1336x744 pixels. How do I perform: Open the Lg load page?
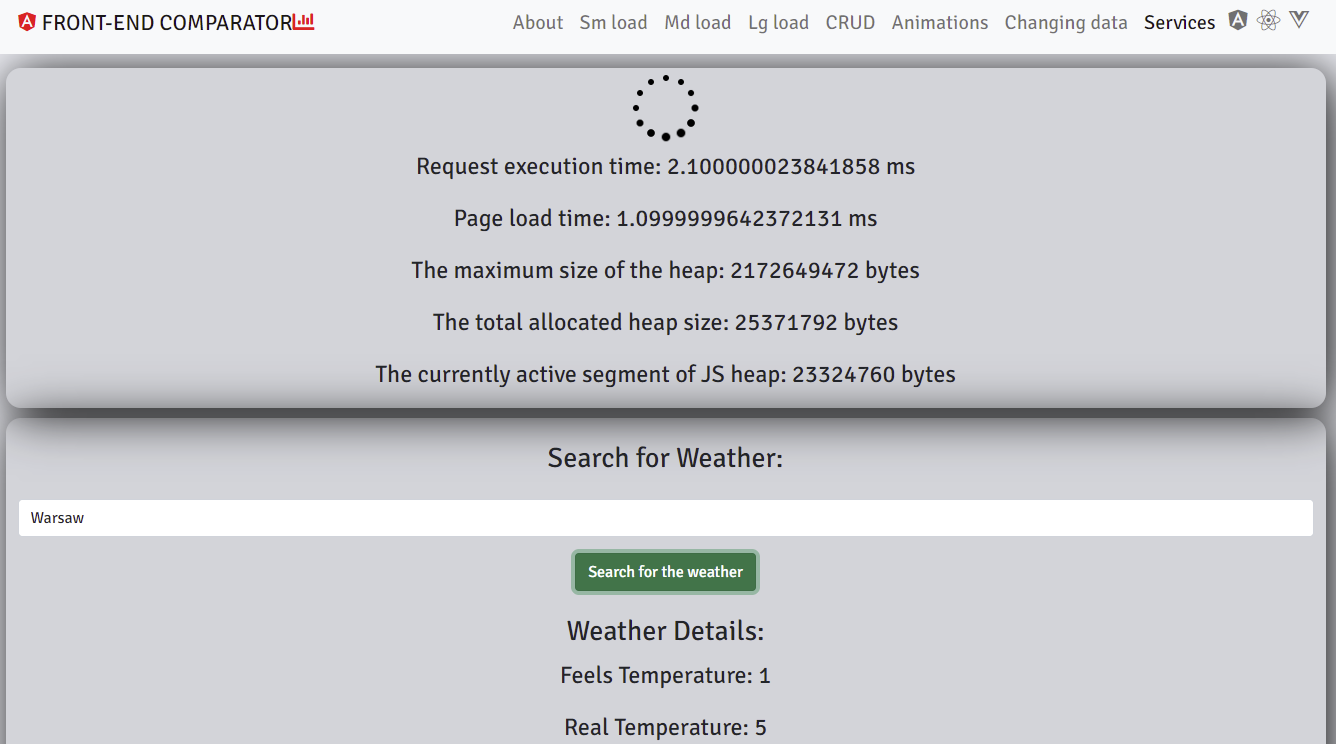(778, 22)
